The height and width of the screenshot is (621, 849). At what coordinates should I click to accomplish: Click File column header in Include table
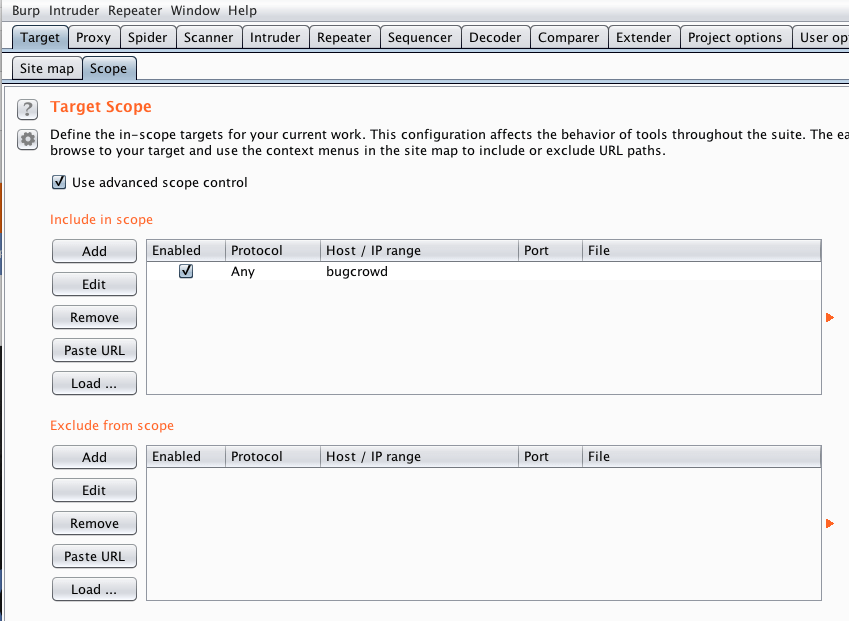click(702, 251)
